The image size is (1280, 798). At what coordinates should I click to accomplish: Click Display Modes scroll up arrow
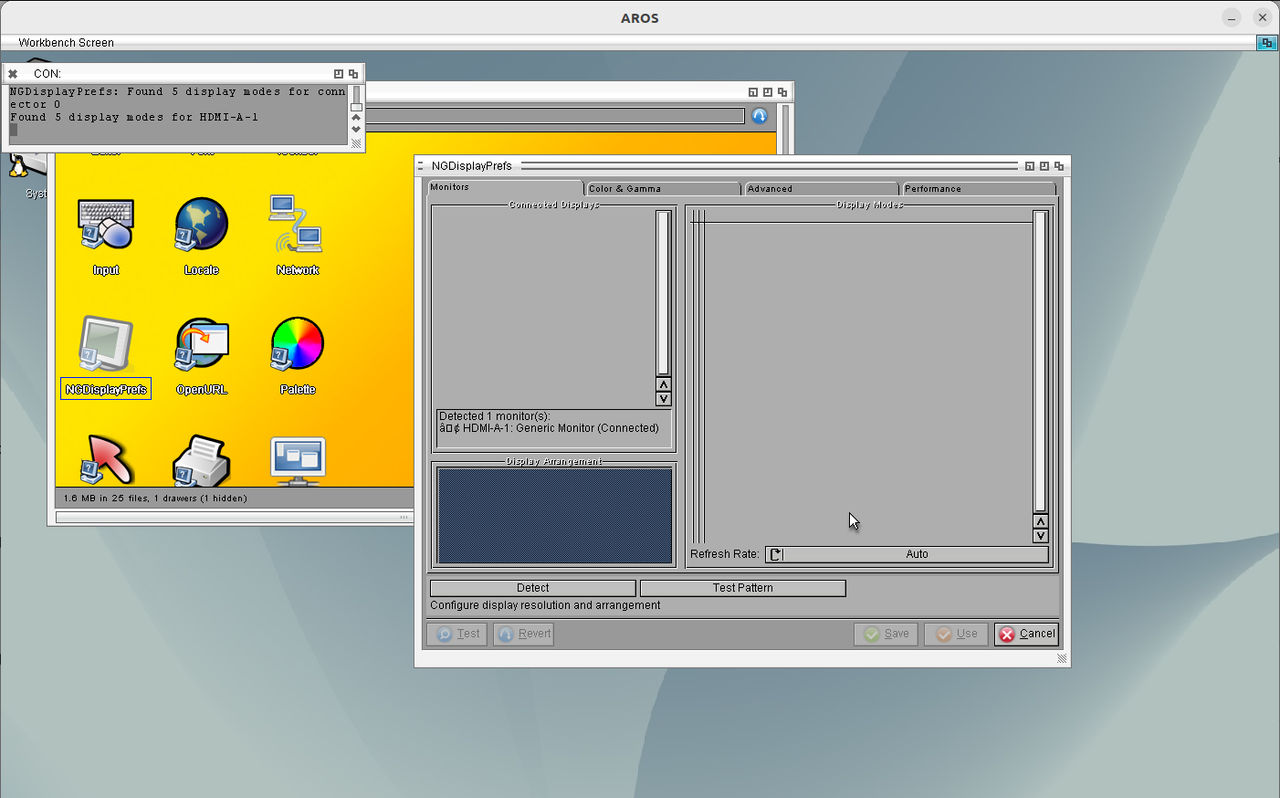[x=1040, y=522]
